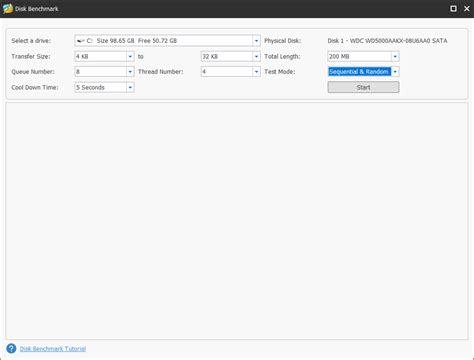Open the Disk Benchmark Tutorial link
This screenshot has width=474, height=360.
(53, 349)
